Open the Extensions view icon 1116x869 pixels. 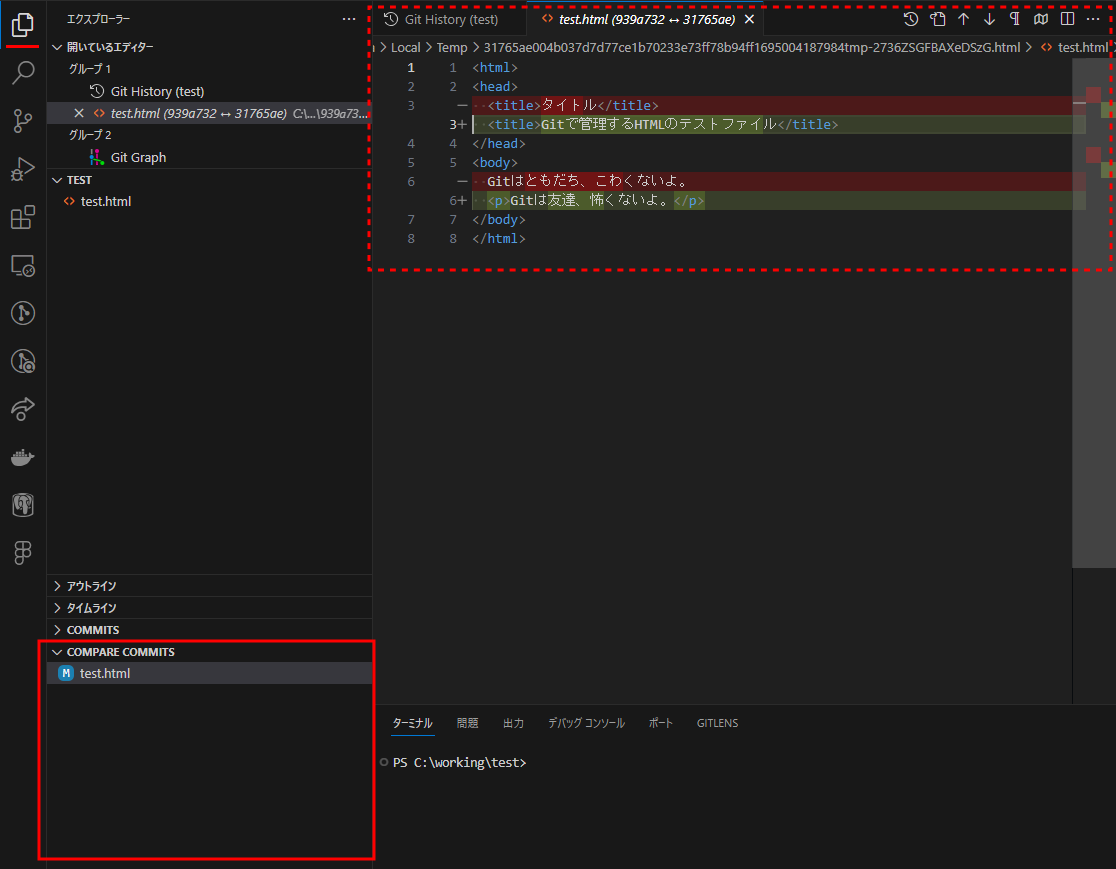pos(23,217)
